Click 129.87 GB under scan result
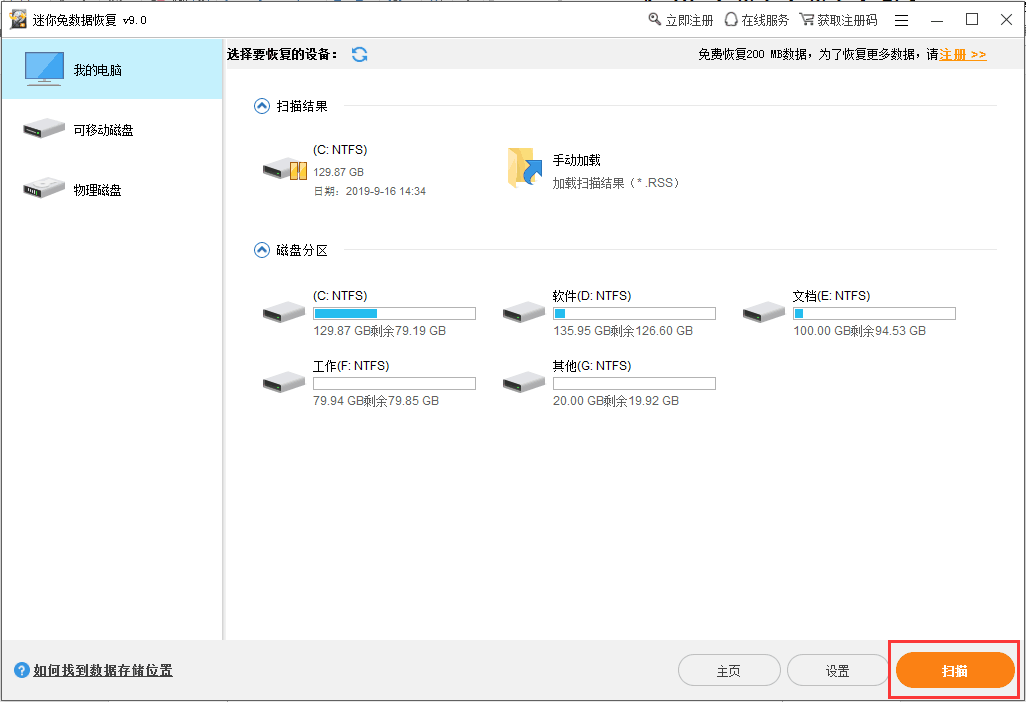Image resolution: width=1026 pixels, height=702 pixels. pos(338,172)
